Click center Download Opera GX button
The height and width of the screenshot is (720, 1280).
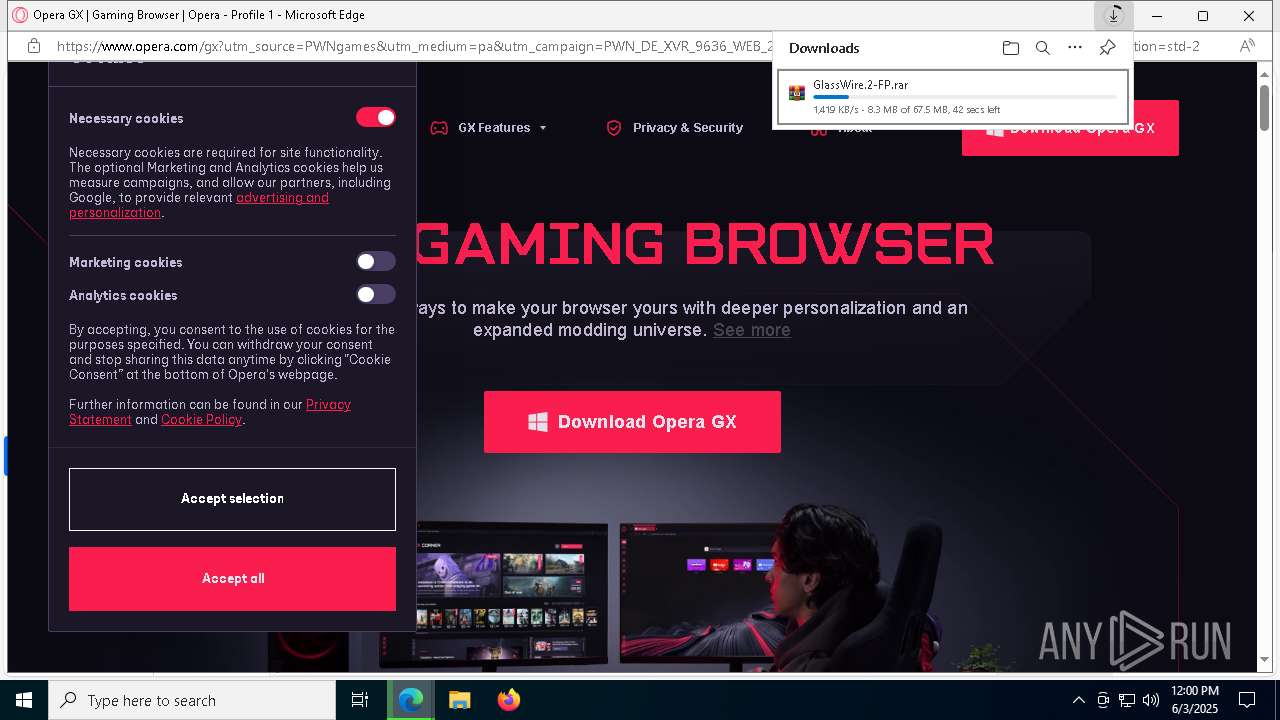point(632,422)
